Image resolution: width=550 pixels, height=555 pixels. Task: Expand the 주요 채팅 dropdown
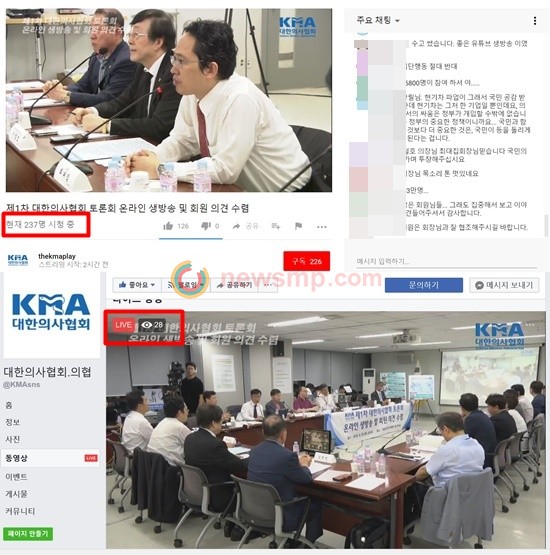[378, 21]
